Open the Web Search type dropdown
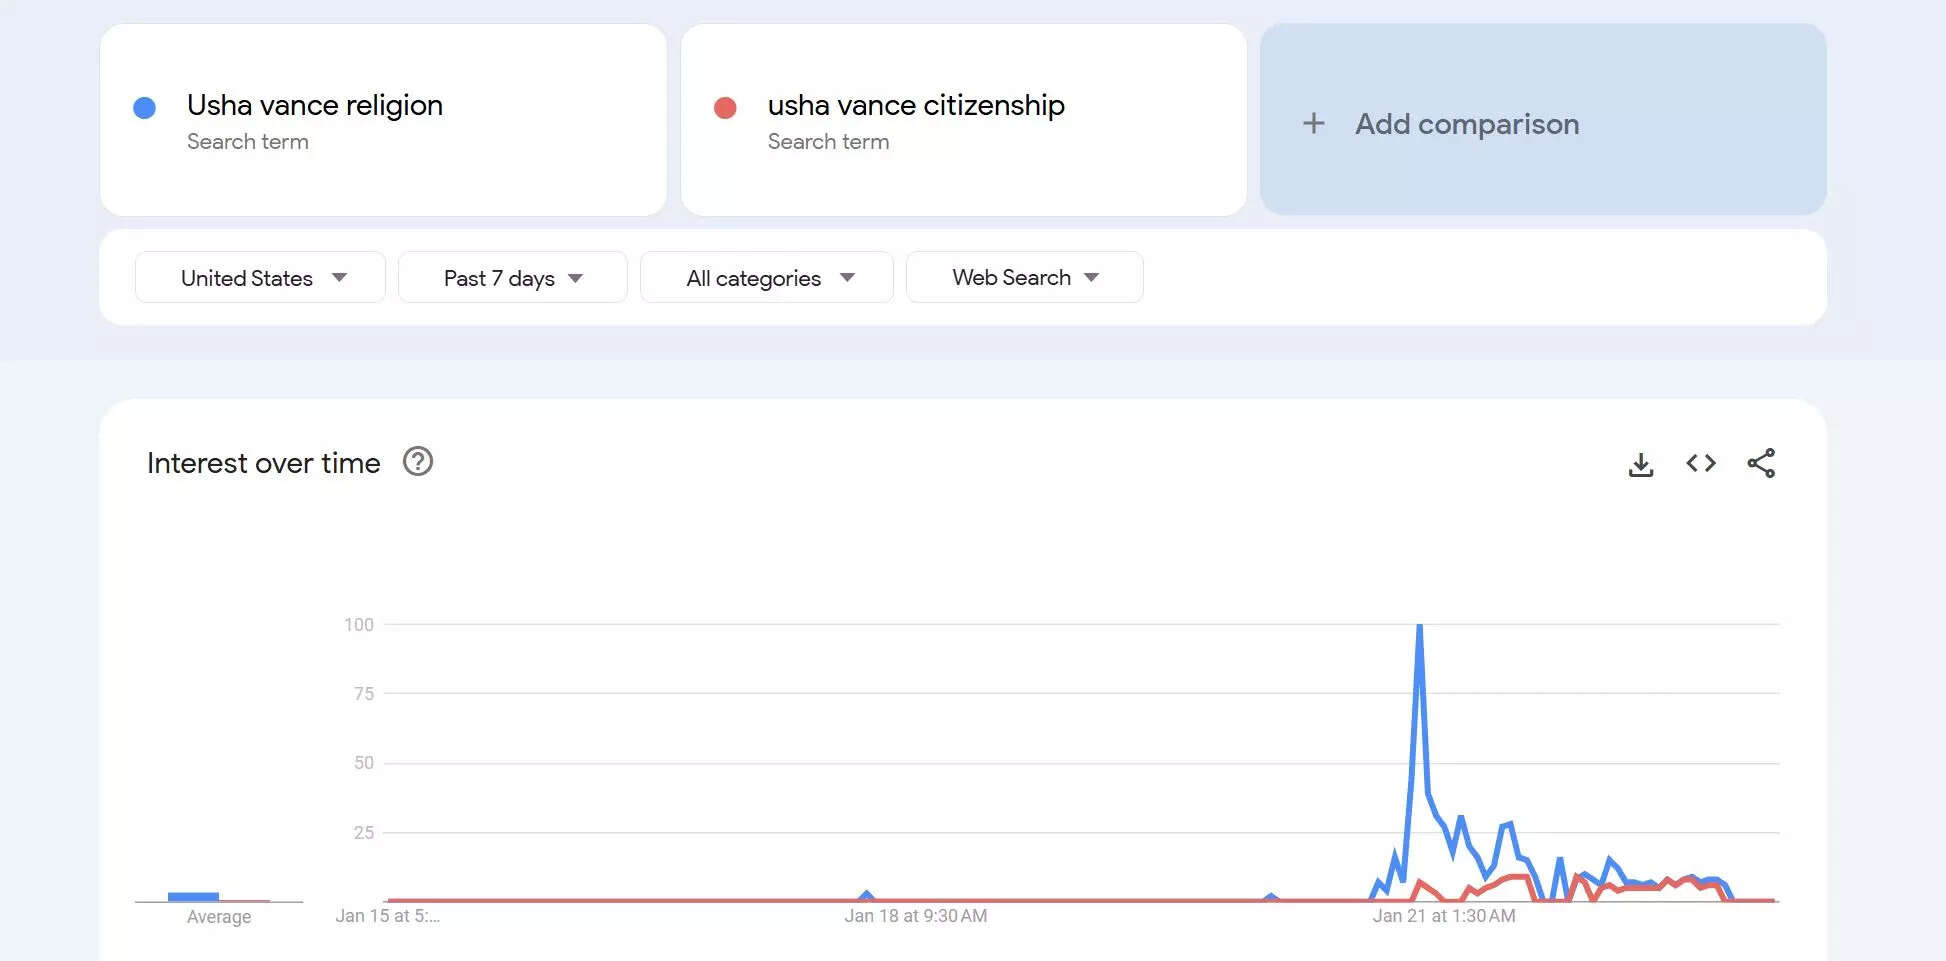Screen dimensions: 1946x961 [1023, 277]
